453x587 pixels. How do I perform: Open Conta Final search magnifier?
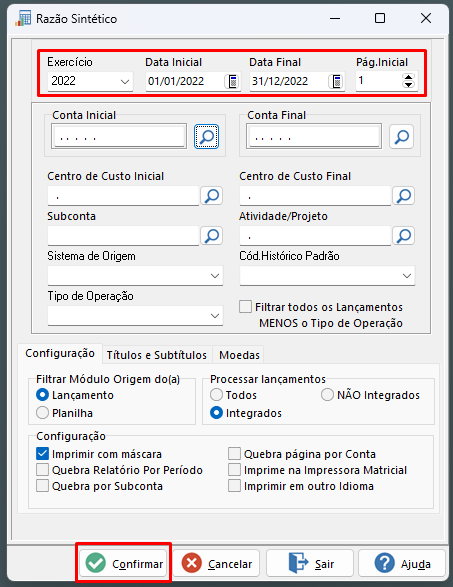tap(401, 137)
